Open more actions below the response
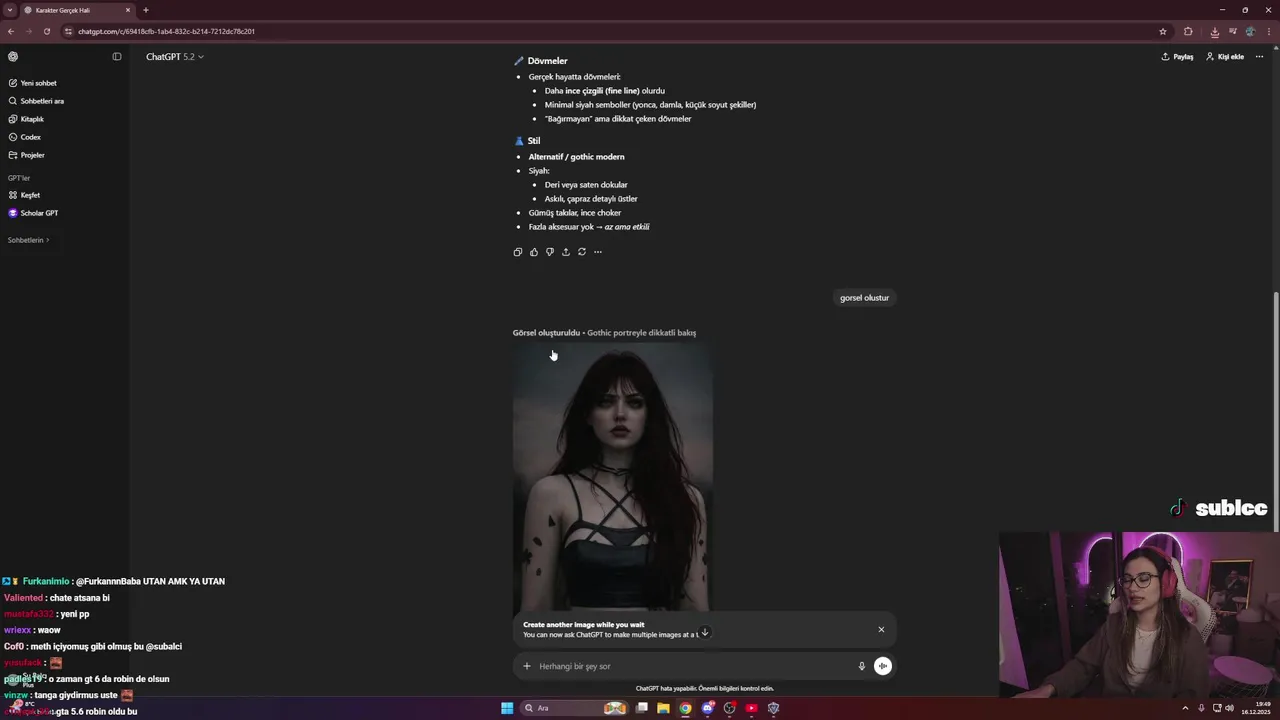 (598, 252)
